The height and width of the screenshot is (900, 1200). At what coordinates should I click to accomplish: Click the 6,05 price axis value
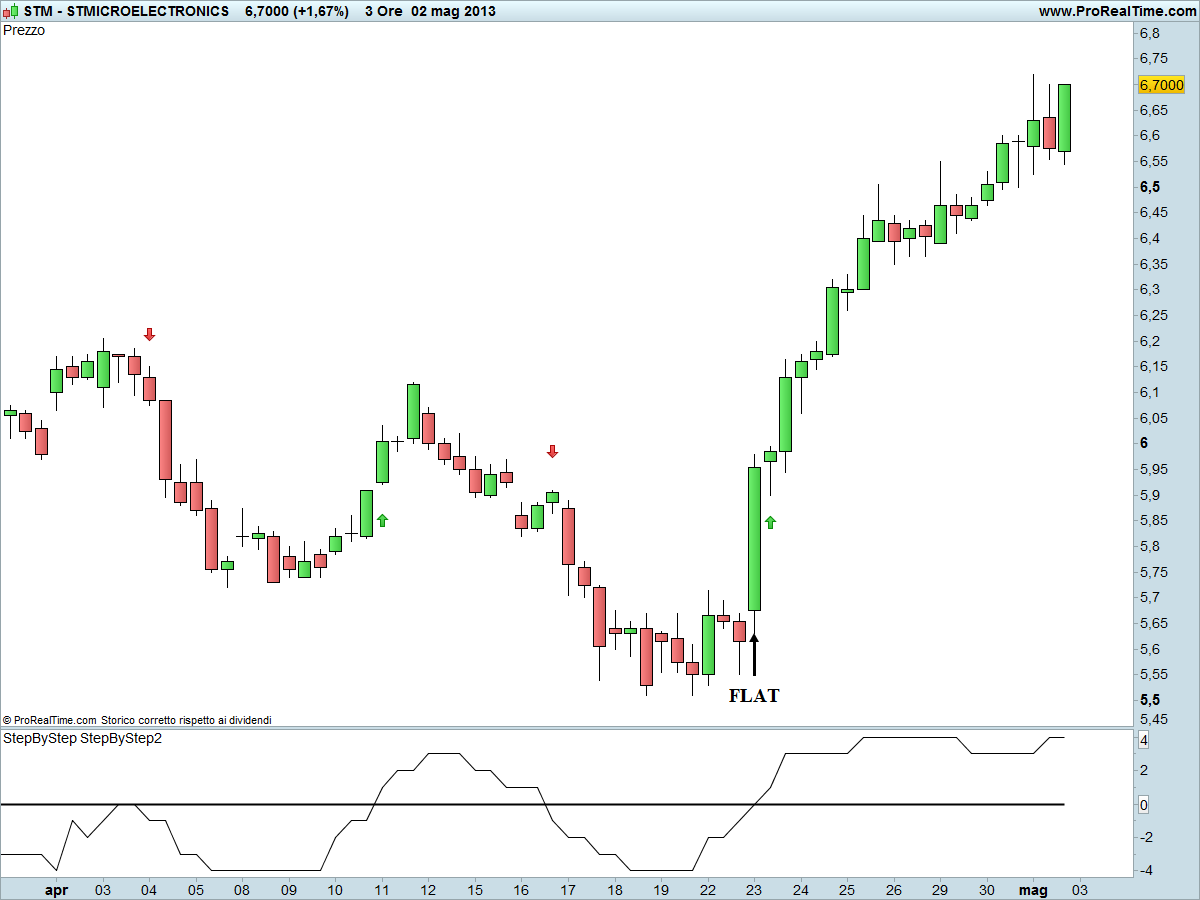point(1153,418)
